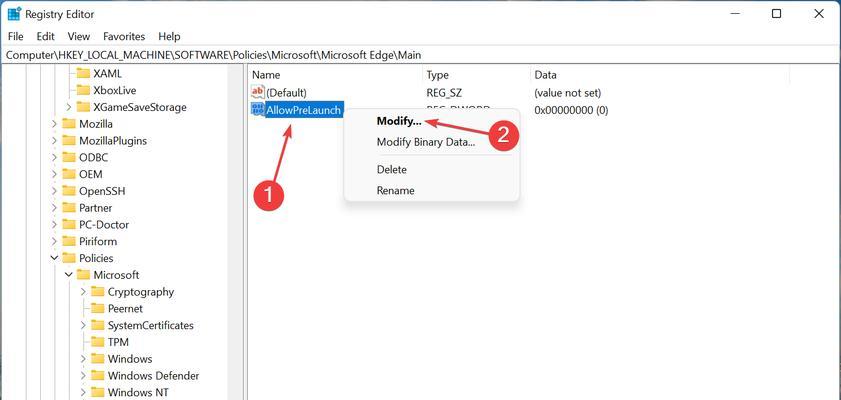841x400 pixels.
Task: Click the Peernet folder icon
Action: pos(97,308)
